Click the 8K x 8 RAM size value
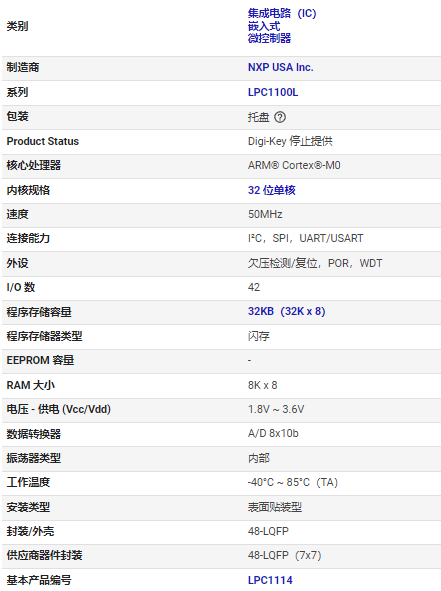The image size is (441, 591). coord(262,385)
